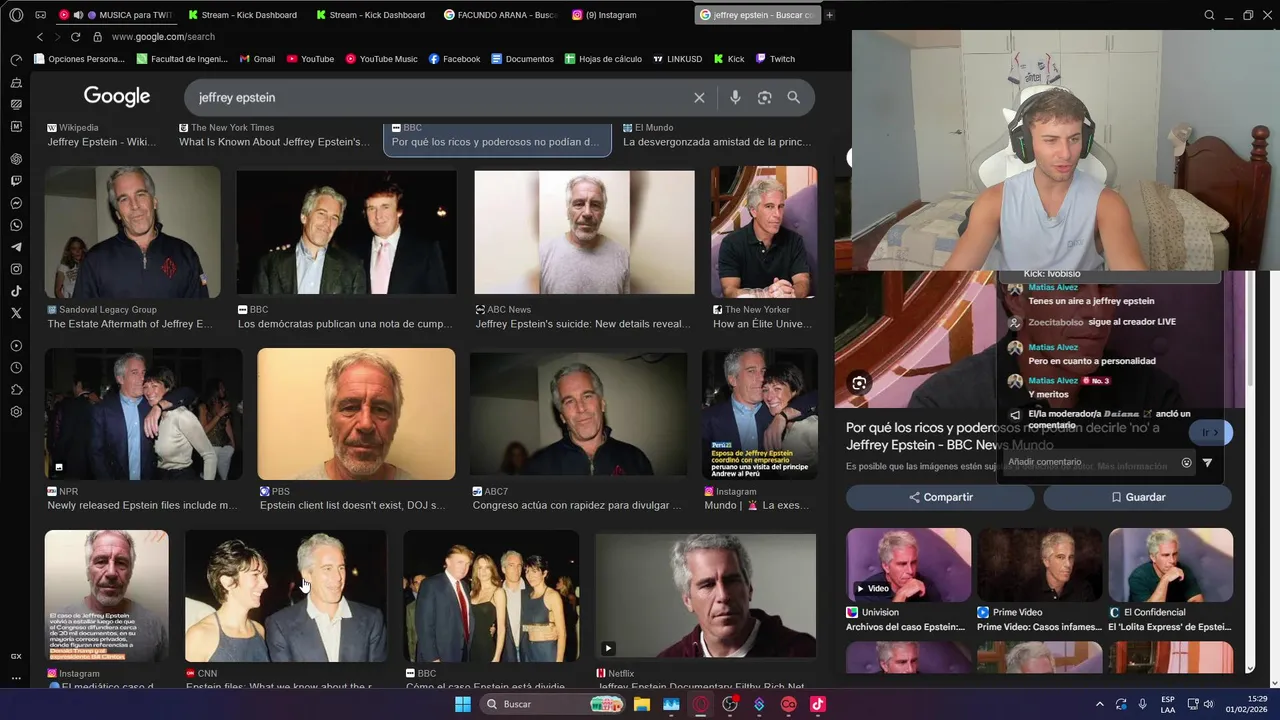Open Instagram sidebar panel
This screenshot has height=720, width=1280.
pos(16,269)
